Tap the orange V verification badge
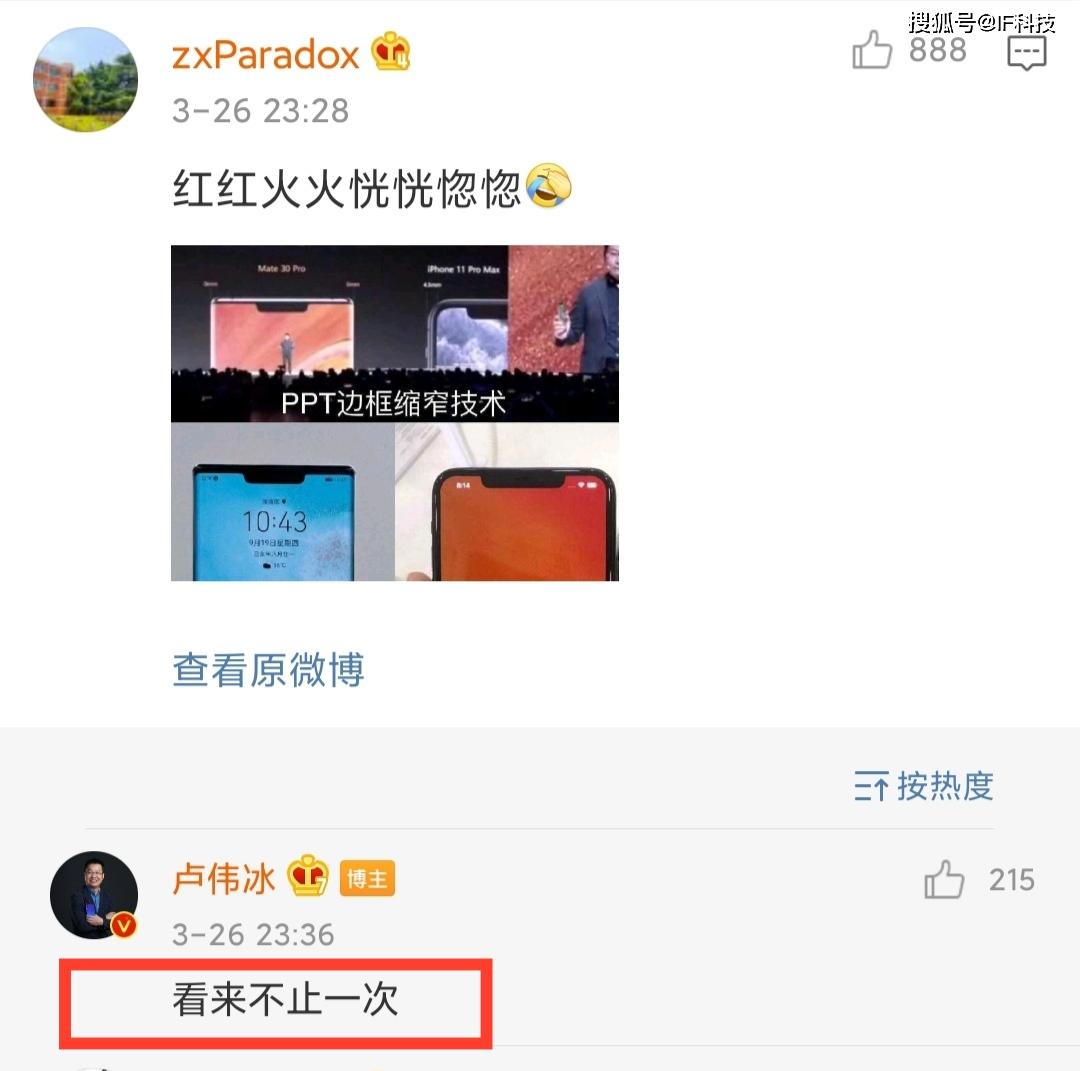 click(124, 925)
